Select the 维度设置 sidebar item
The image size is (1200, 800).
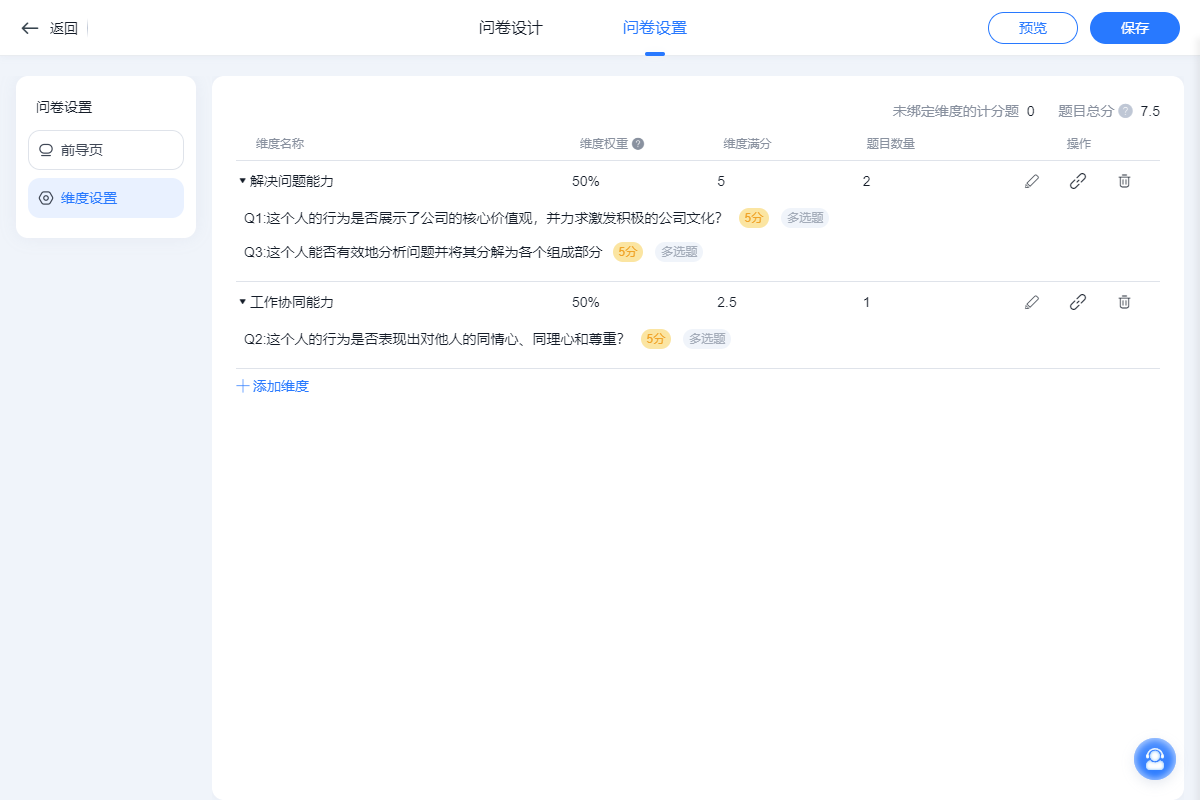106,198
